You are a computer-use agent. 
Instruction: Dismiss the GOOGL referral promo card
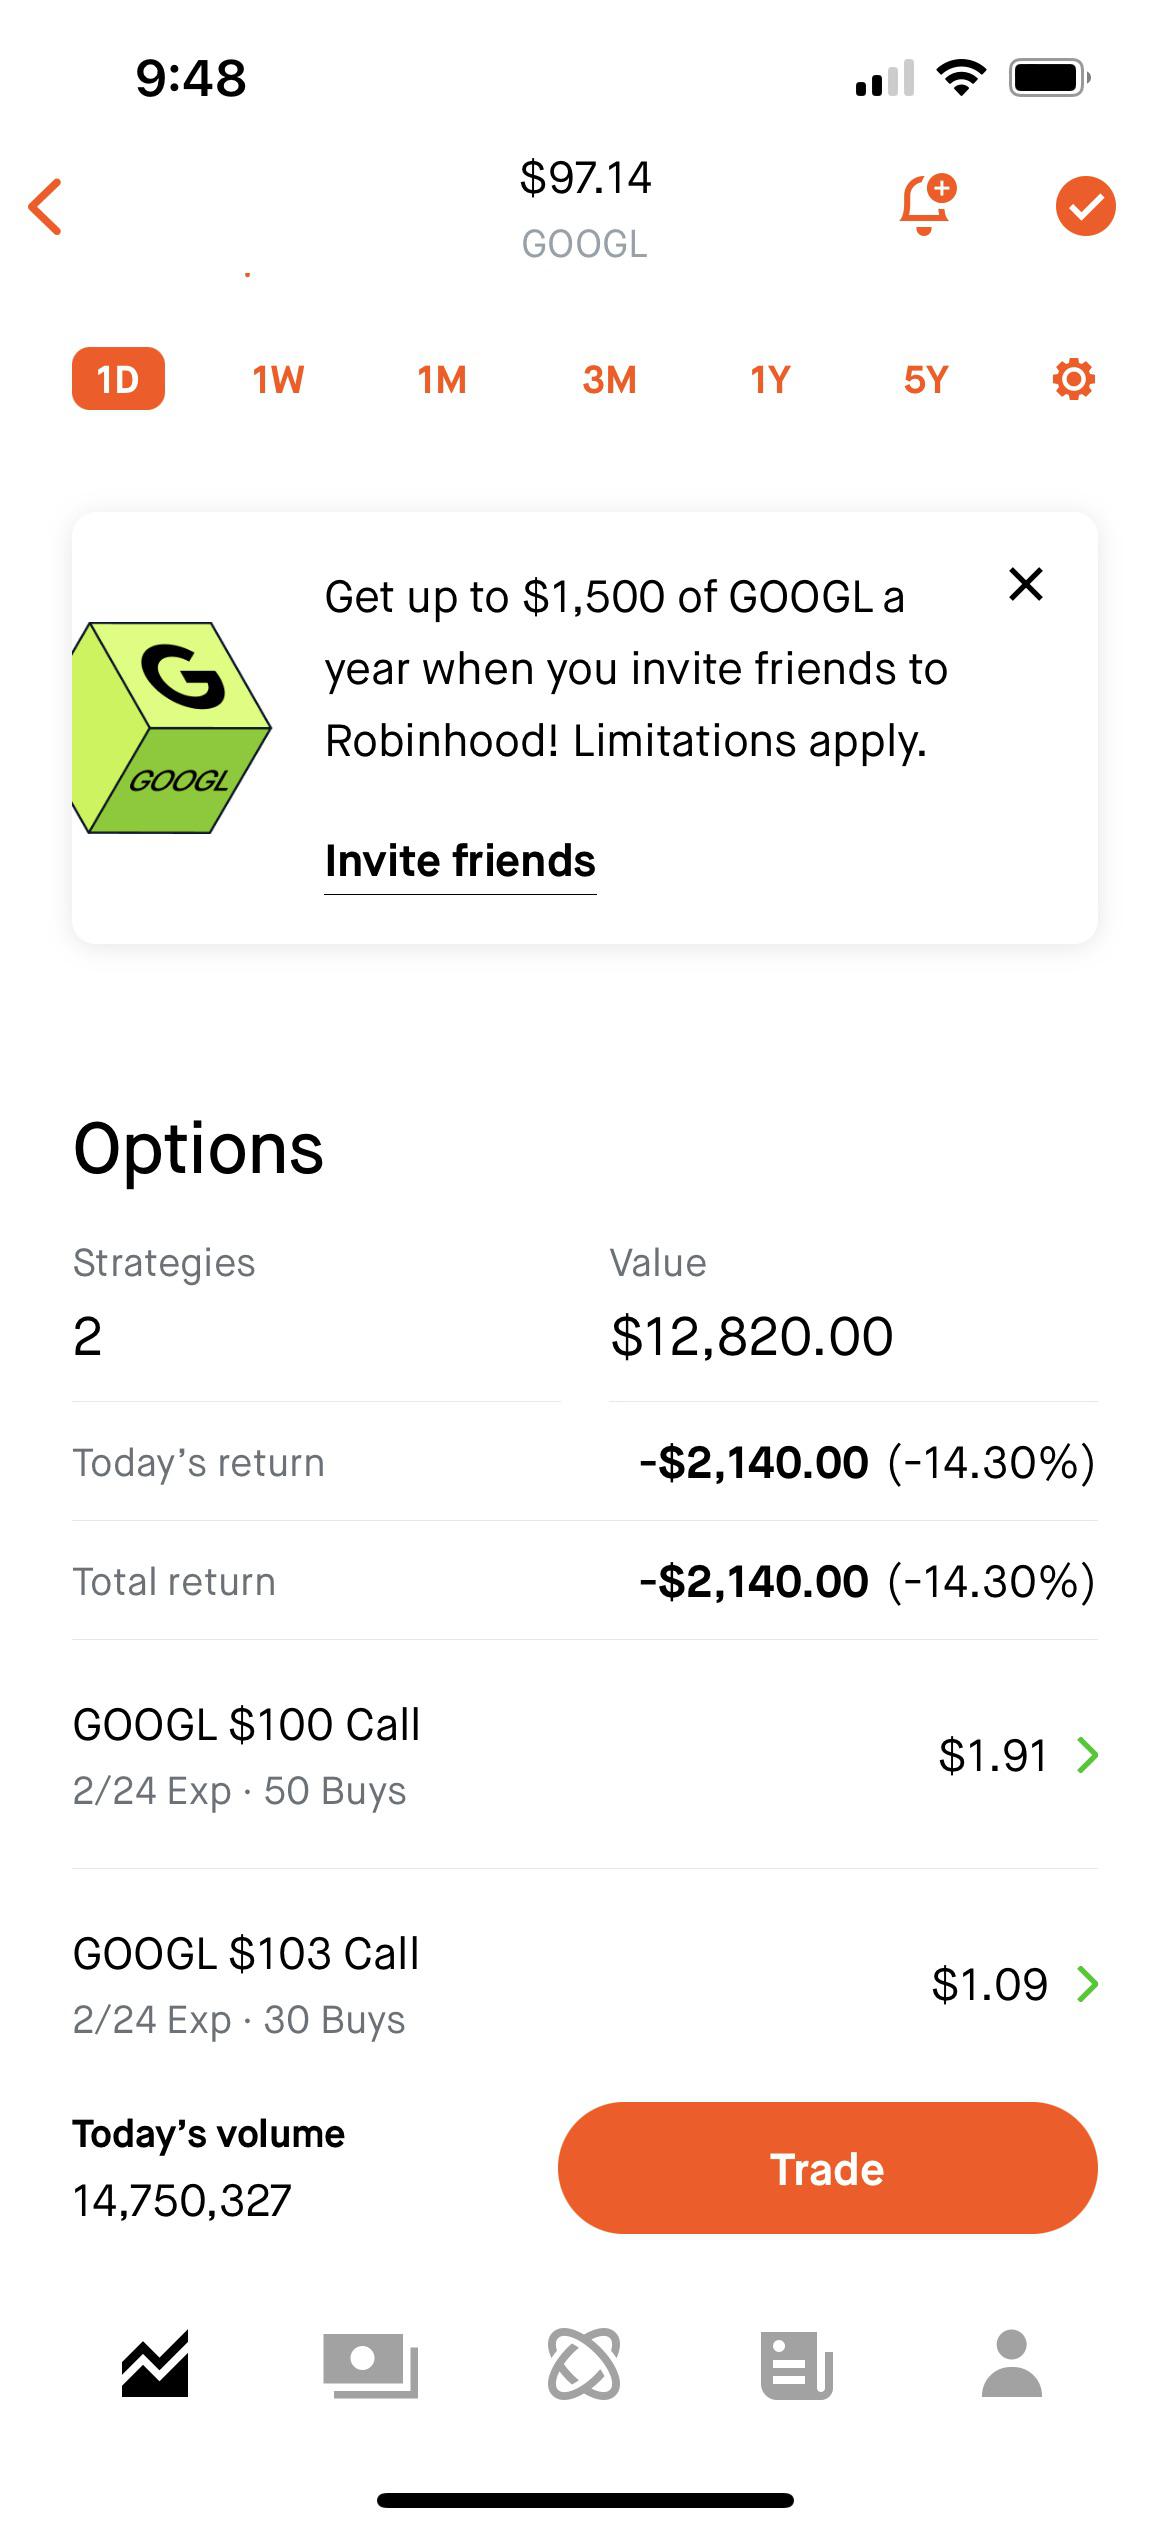pos(1026,584)
